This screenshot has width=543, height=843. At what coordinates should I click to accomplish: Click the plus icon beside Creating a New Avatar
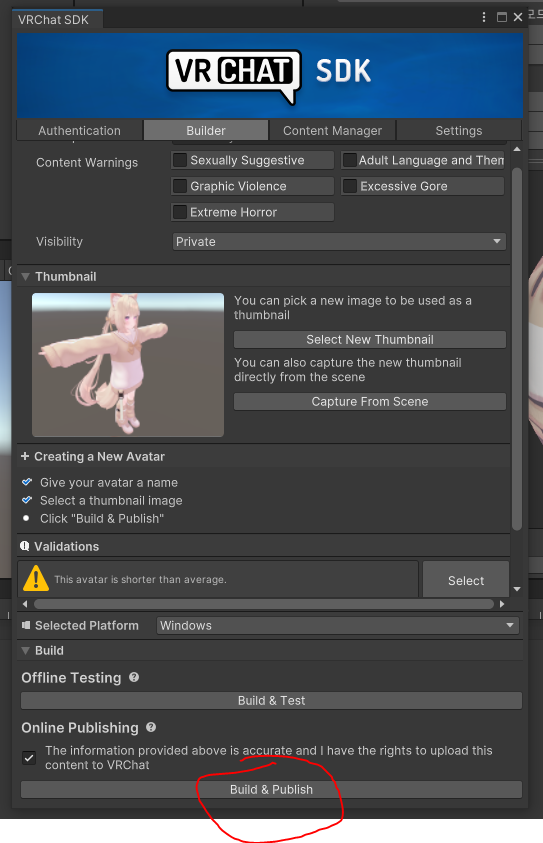click(x=25, y=456)
